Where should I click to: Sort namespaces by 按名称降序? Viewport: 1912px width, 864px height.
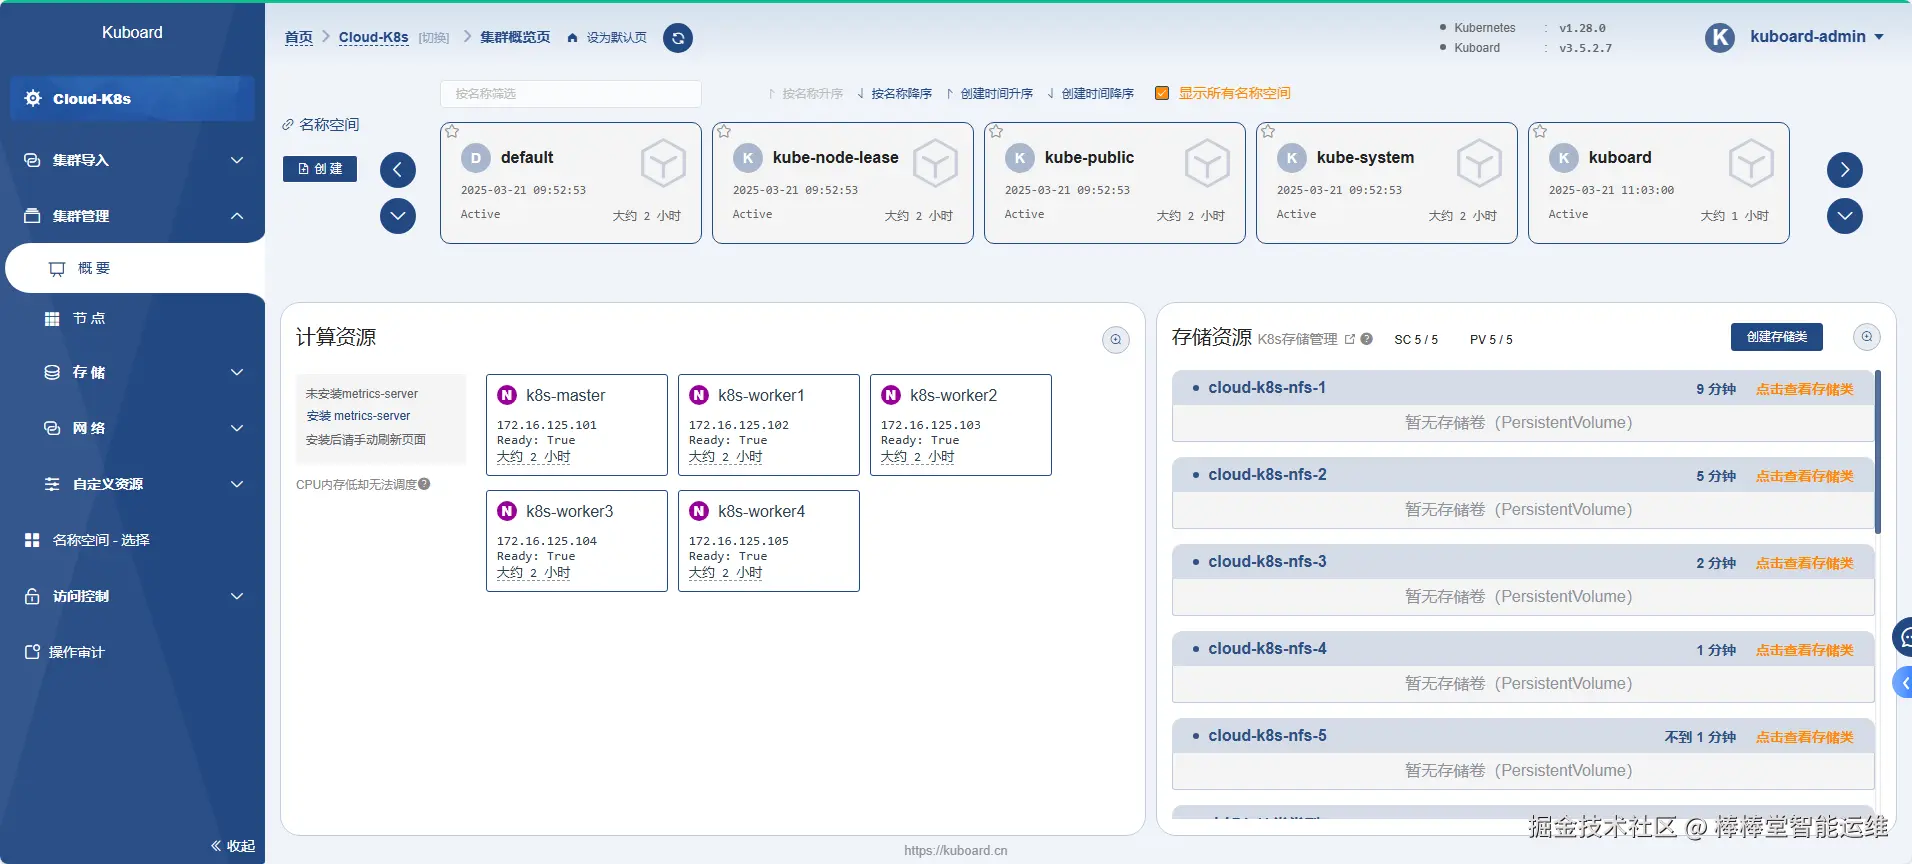(894, 93)
